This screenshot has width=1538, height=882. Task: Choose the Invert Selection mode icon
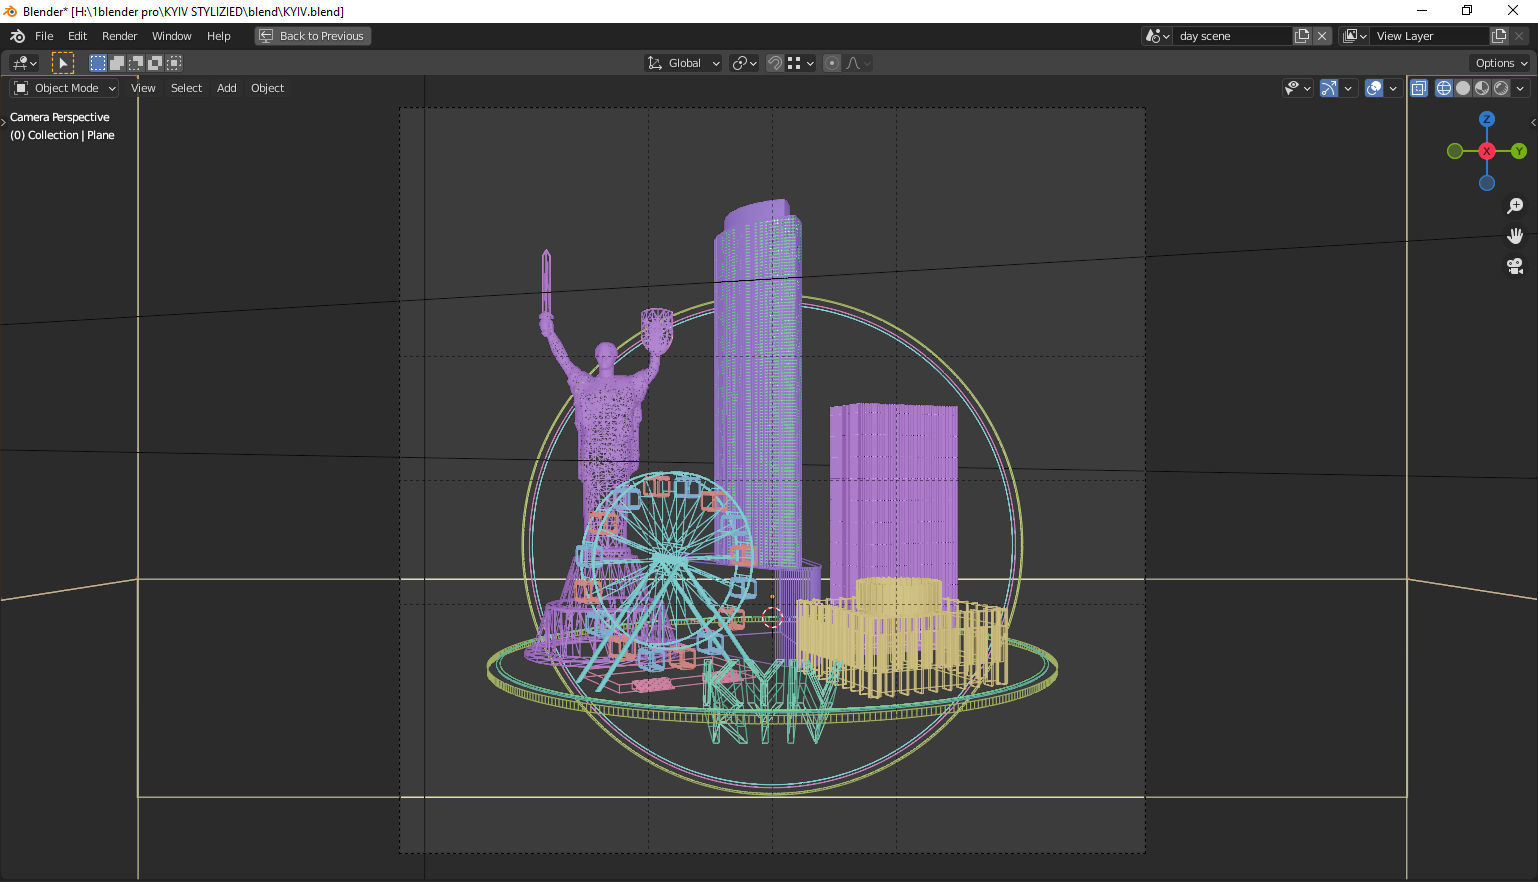click(155, 63)
